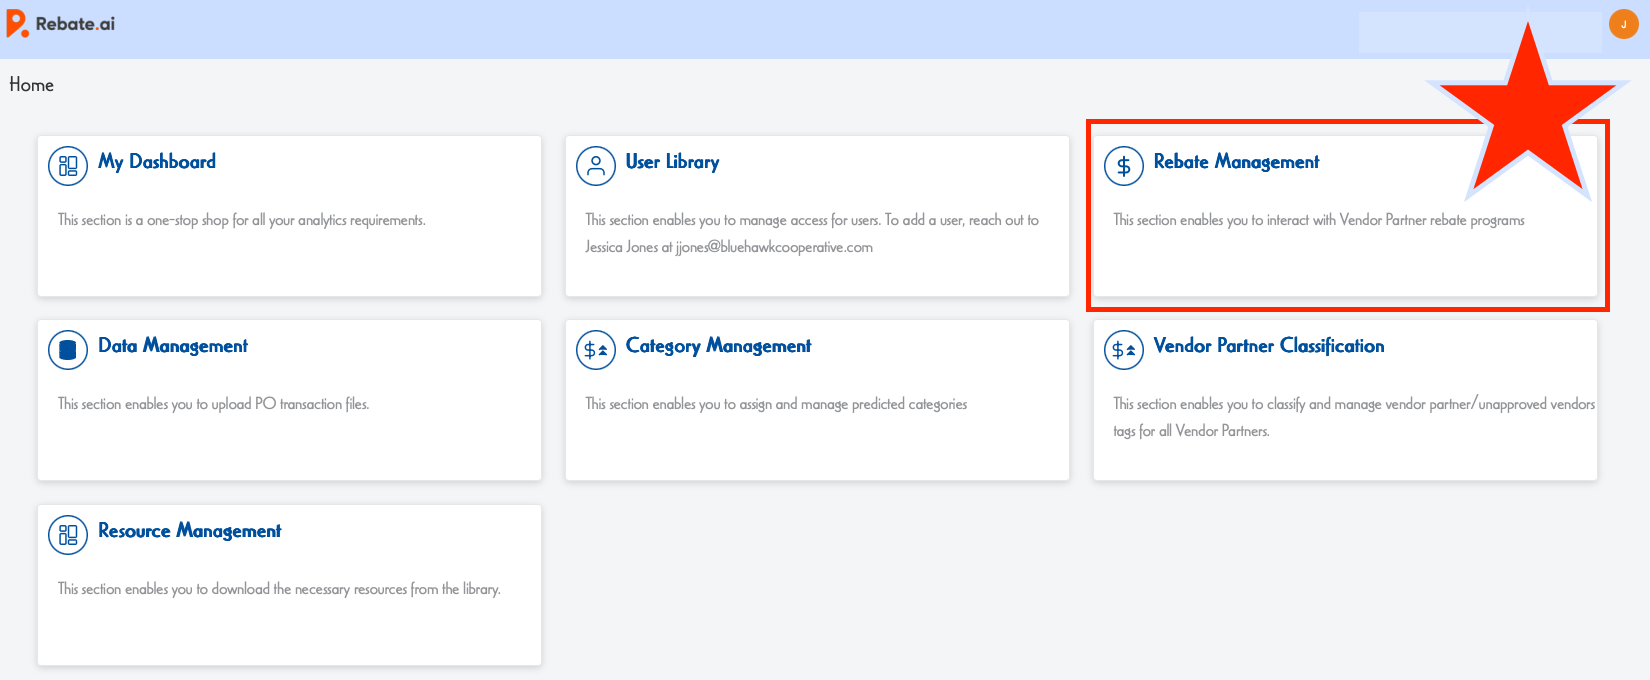This screenshot has height=680, width=1650.
Task: Click the Rebate.ai brand name text
Action: point(75,24)
